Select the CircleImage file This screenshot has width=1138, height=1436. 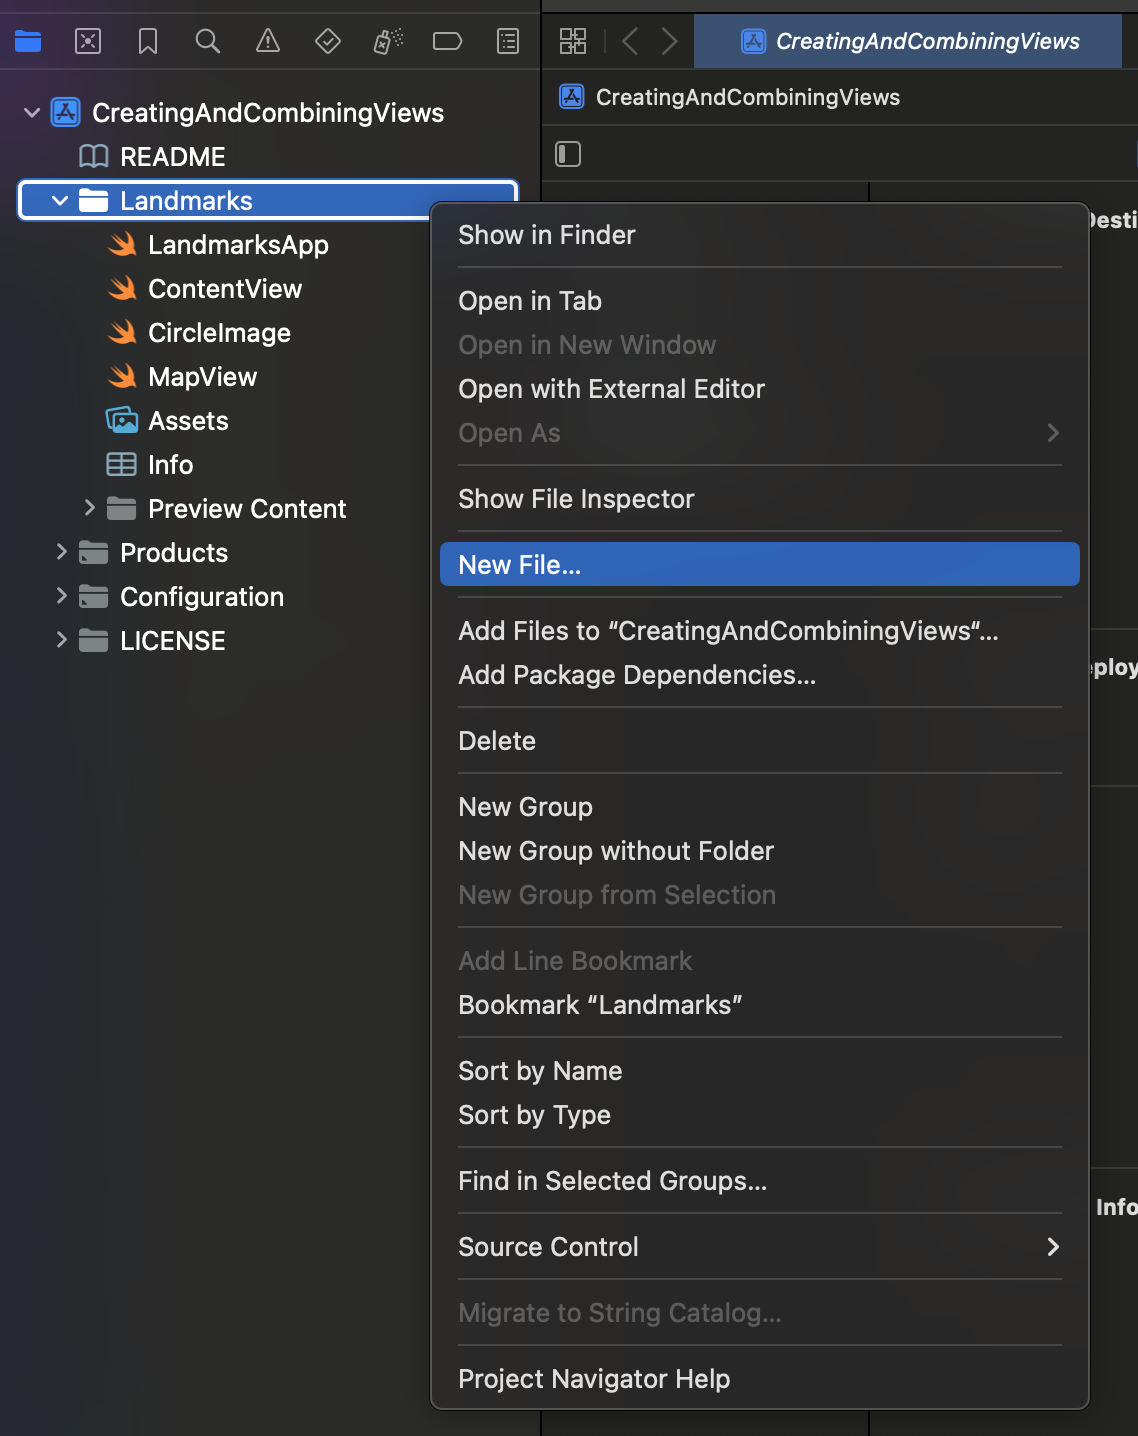pos(219,332)
